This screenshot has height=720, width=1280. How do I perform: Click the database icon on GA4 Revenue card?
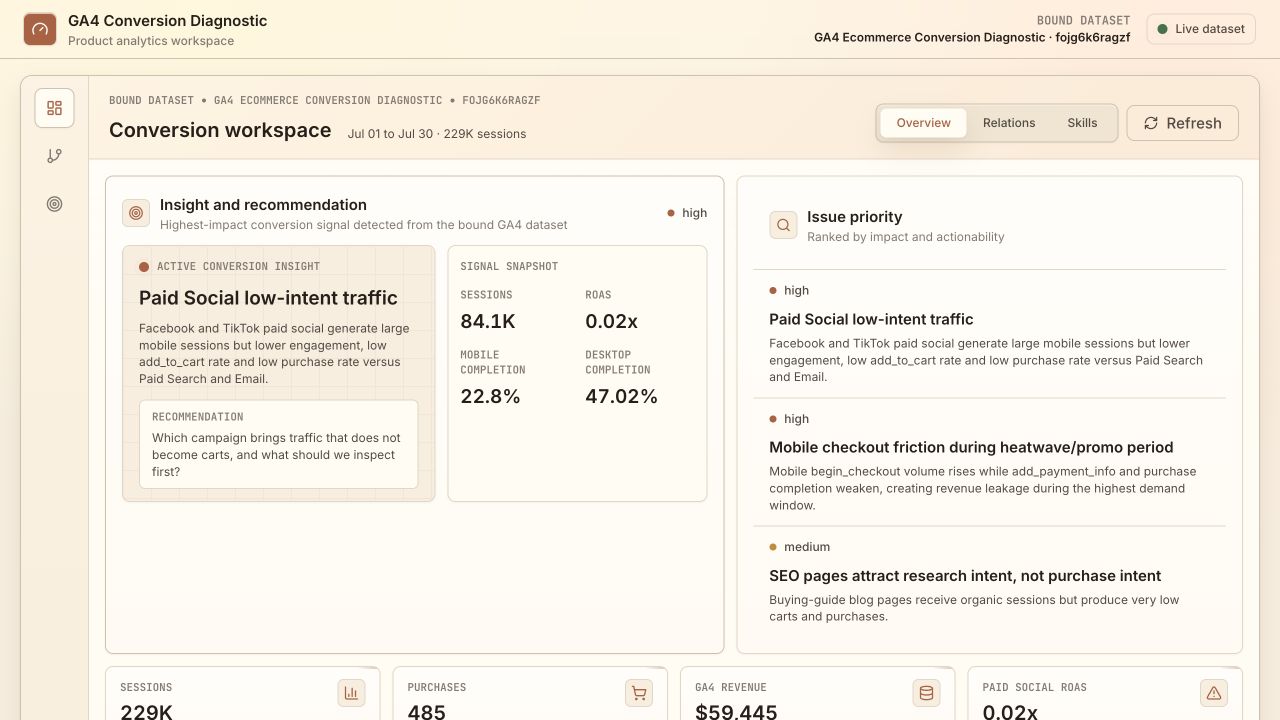click(926, 692)
